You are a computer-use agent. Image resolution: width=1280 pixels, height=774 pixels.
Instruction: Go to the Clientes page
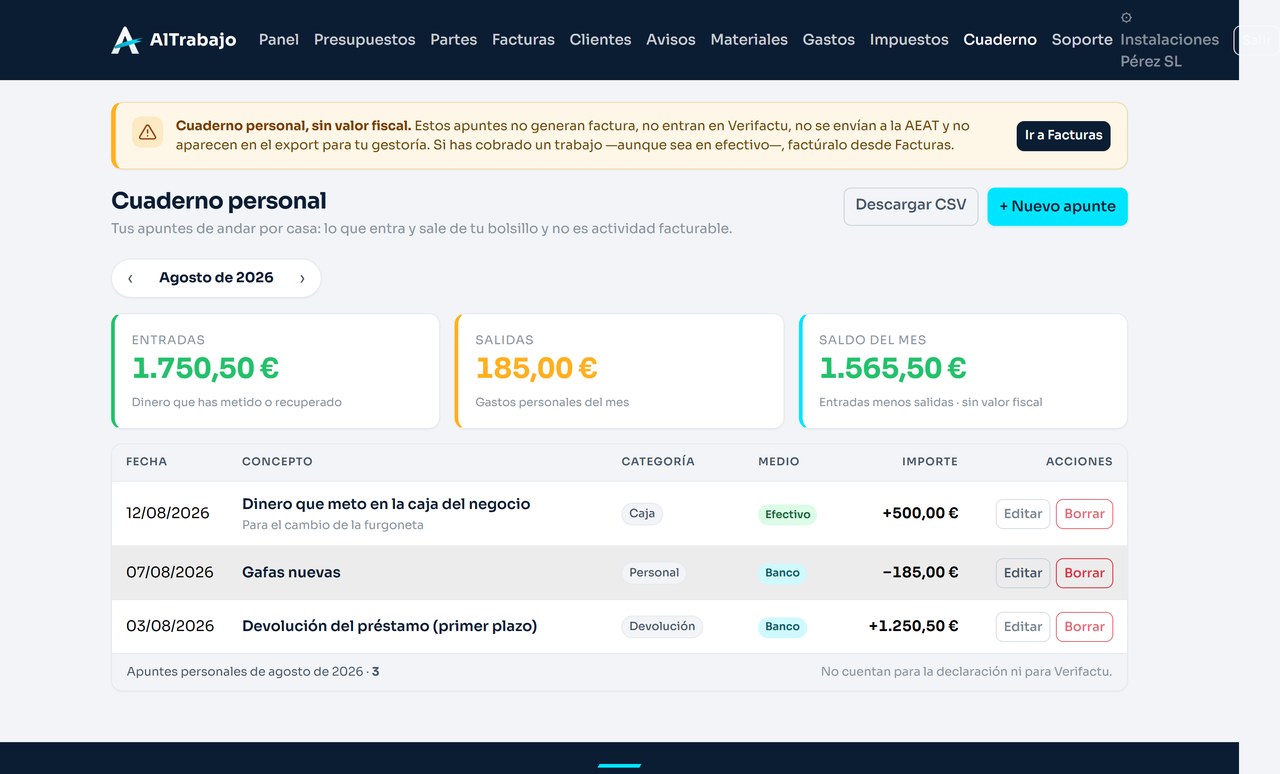600,40
